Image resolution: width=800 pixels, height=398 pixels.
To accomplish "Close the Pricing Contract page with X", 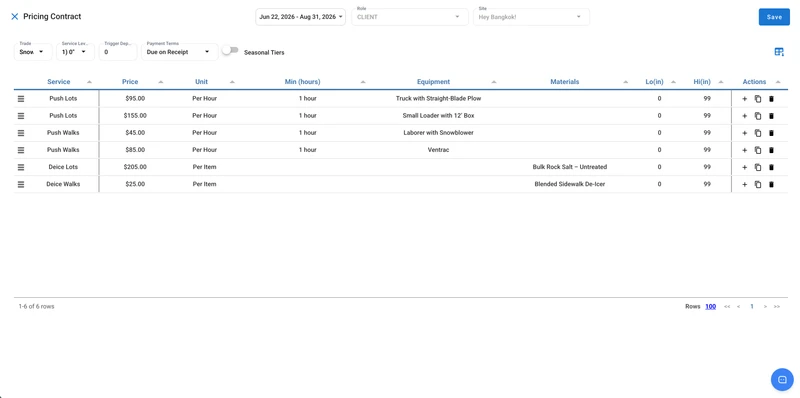I will tap(14, 17).
